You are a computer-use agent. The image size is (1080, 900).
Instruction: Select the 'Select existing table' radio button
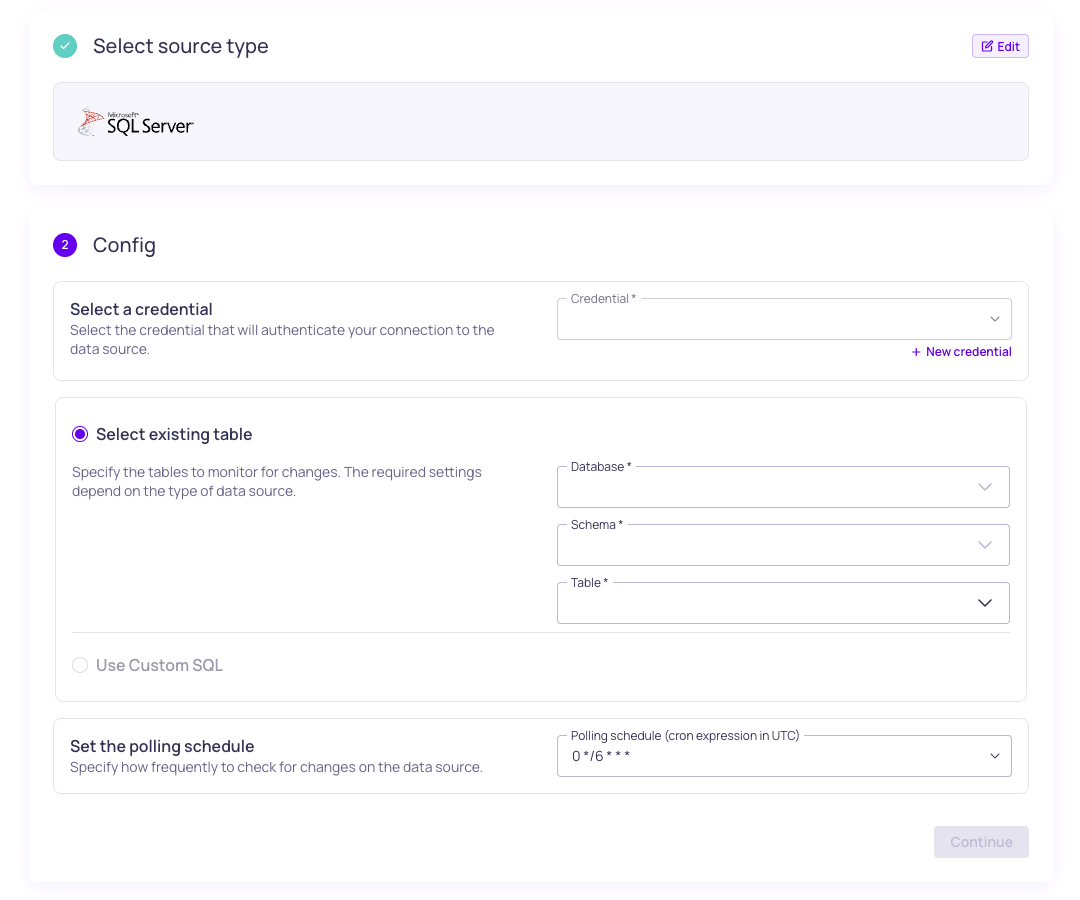coord(80,434)
